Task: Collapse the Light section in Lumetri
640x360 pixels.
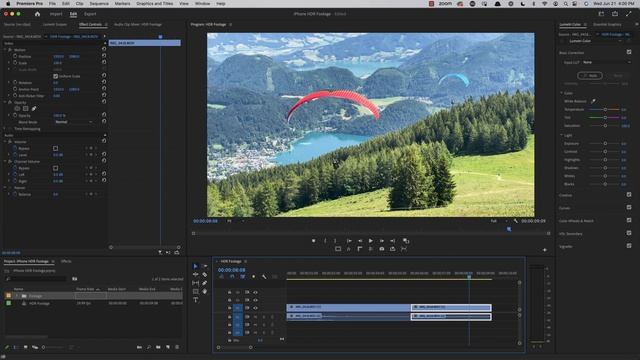Action: click(x=562, y=135)
